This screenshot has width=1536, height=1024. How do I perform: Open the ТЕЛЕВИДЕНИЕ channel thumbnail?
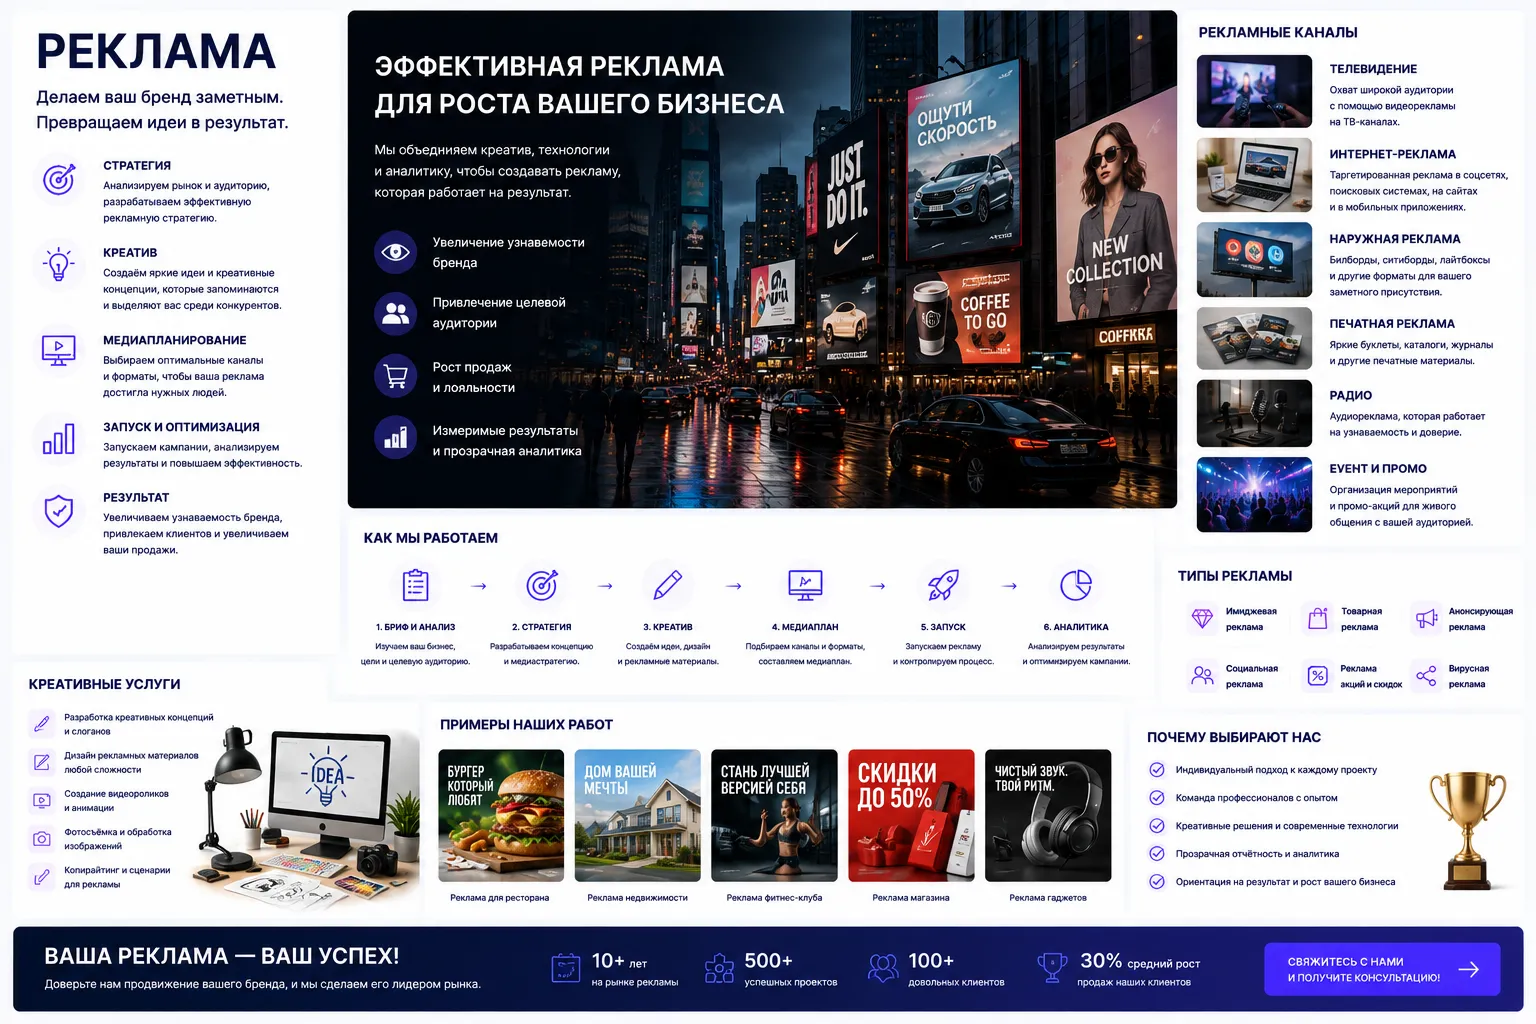coord(1254,91)
